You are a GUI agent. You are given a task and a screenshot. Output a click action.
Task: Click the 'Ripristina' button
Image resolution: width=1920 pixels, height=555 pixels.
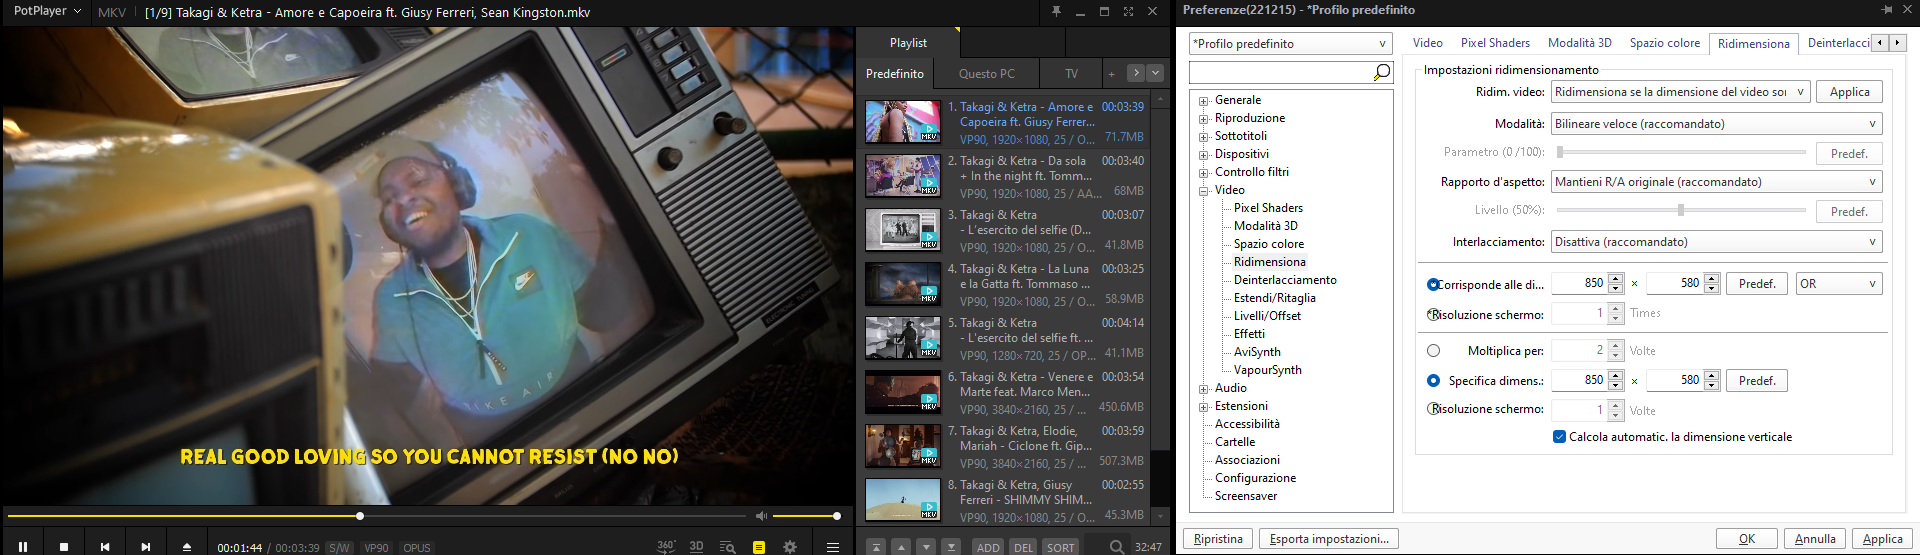tap(1218, 539)
